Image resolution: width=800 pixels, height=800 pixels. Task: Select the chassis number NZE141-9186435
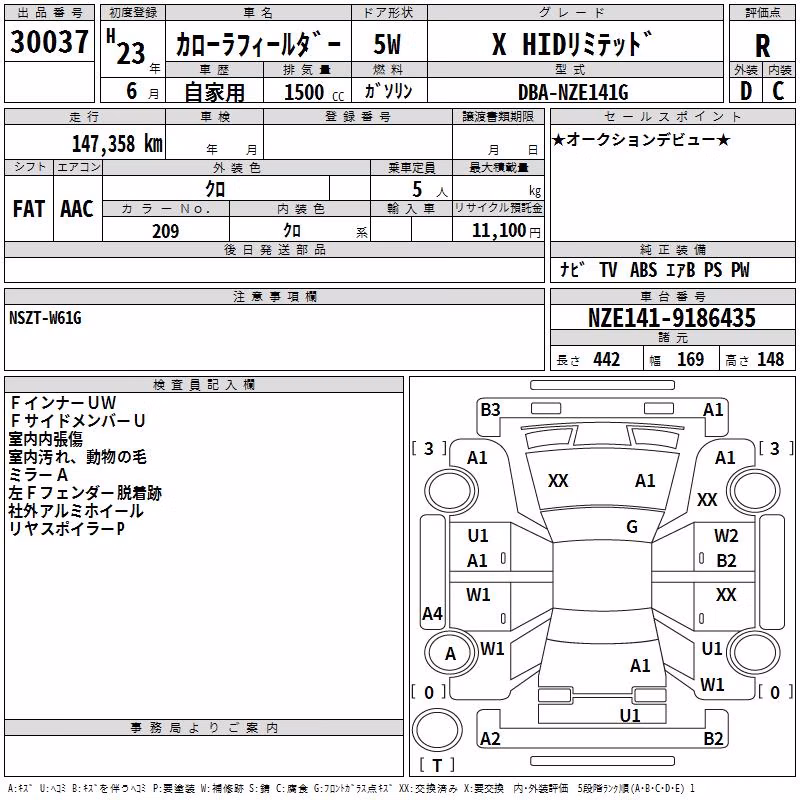point(672,317)
